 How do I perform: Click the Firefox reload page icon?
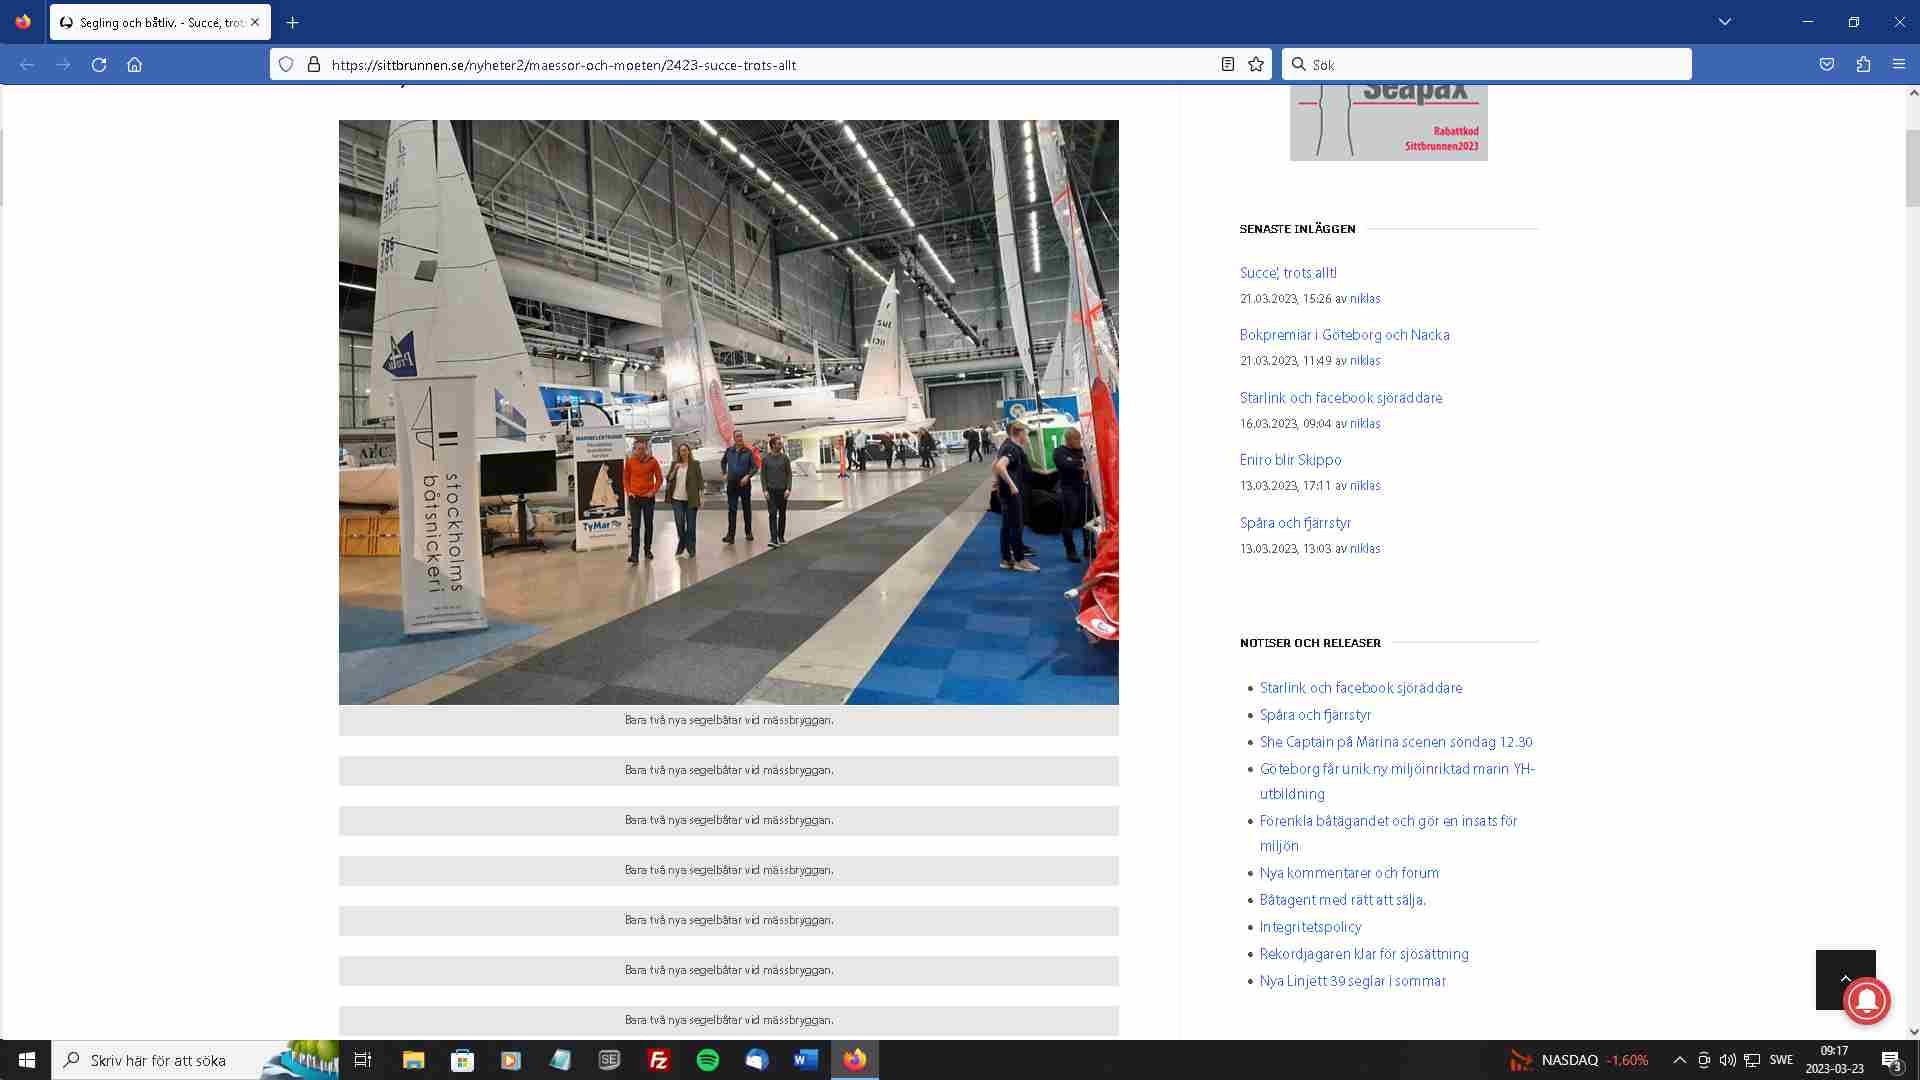99,65
